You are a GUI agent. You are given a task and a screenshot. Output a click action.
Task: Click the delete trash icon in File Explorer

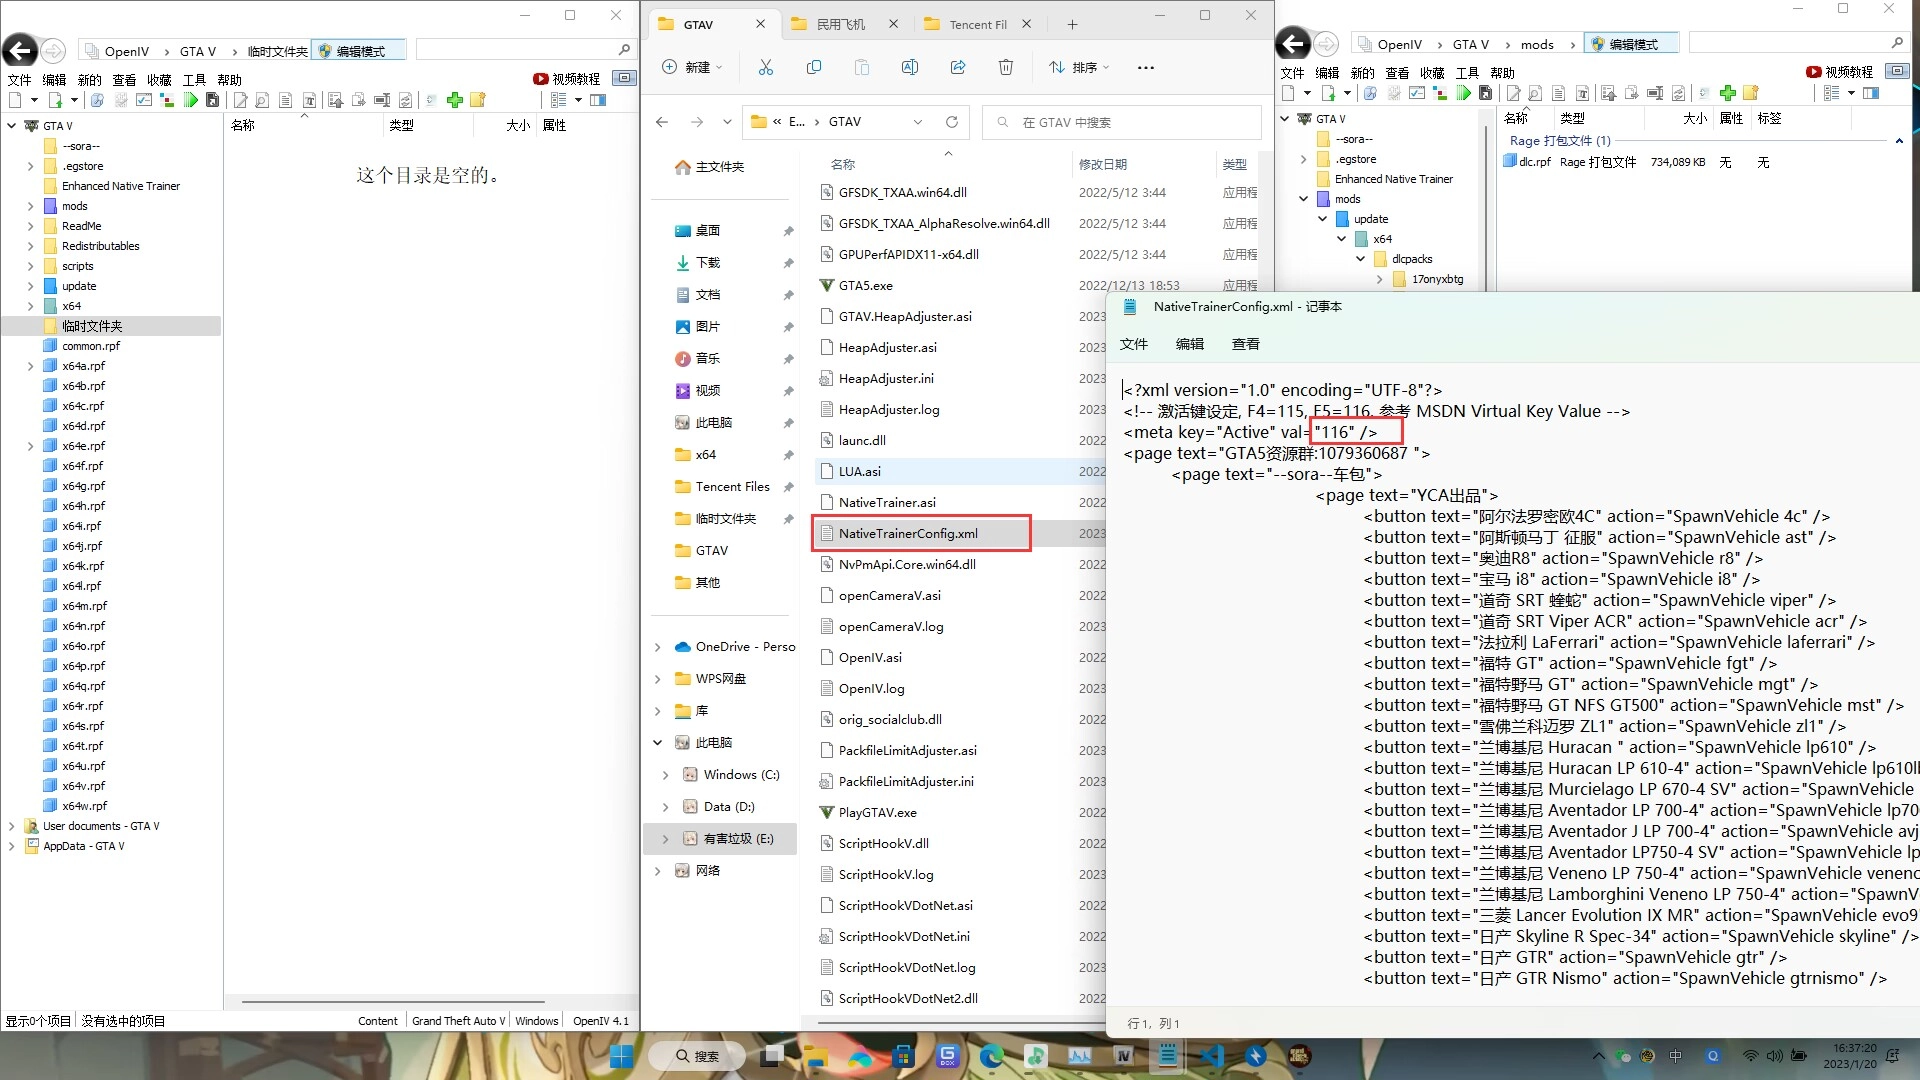coord(1005,67)
